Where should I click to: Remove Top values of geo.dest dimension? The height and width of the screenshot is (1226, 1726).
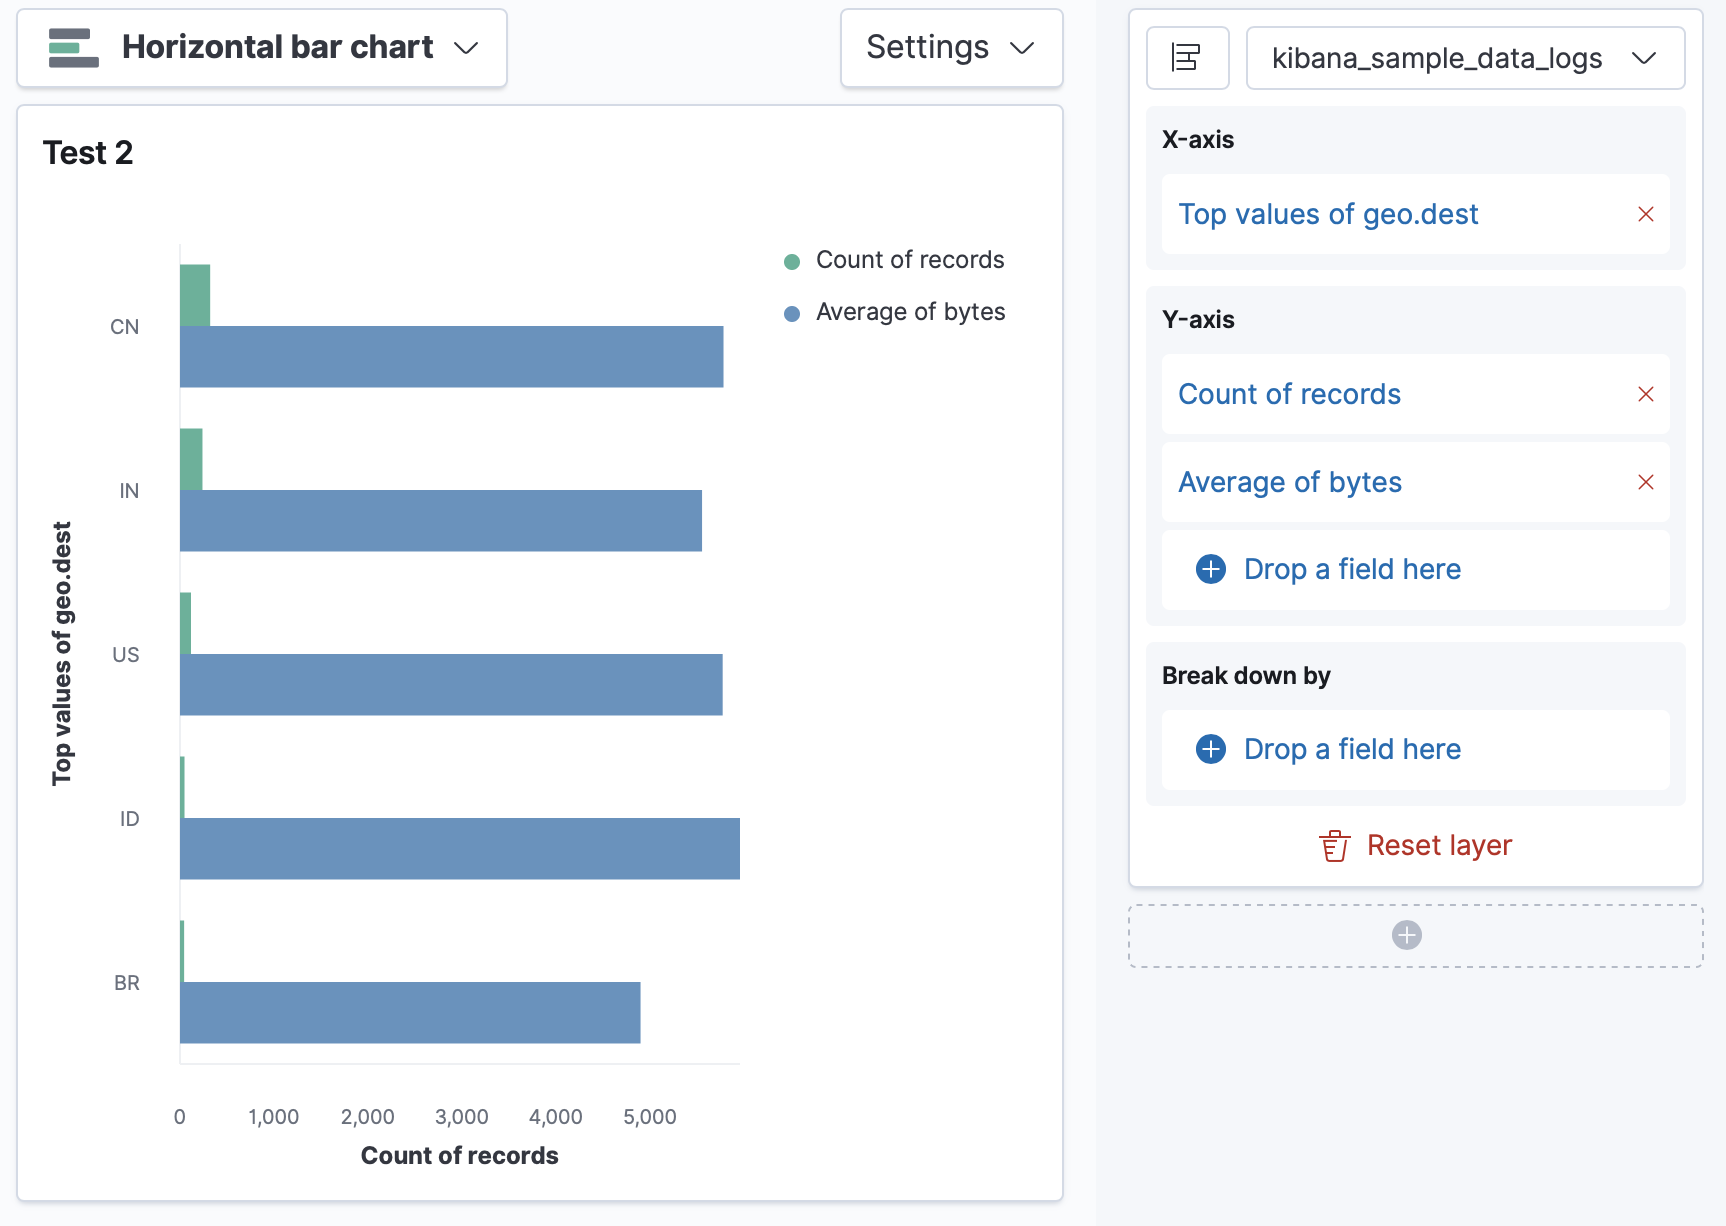1645,214
